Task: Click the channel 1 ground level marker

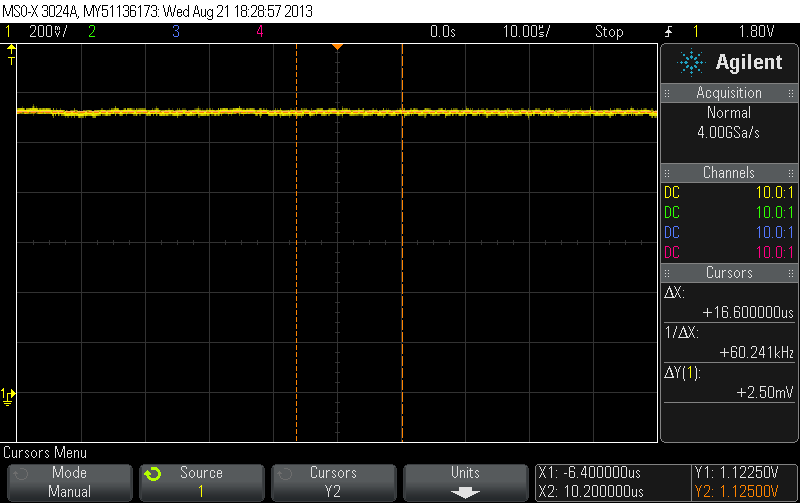Action: click(8, 396)
